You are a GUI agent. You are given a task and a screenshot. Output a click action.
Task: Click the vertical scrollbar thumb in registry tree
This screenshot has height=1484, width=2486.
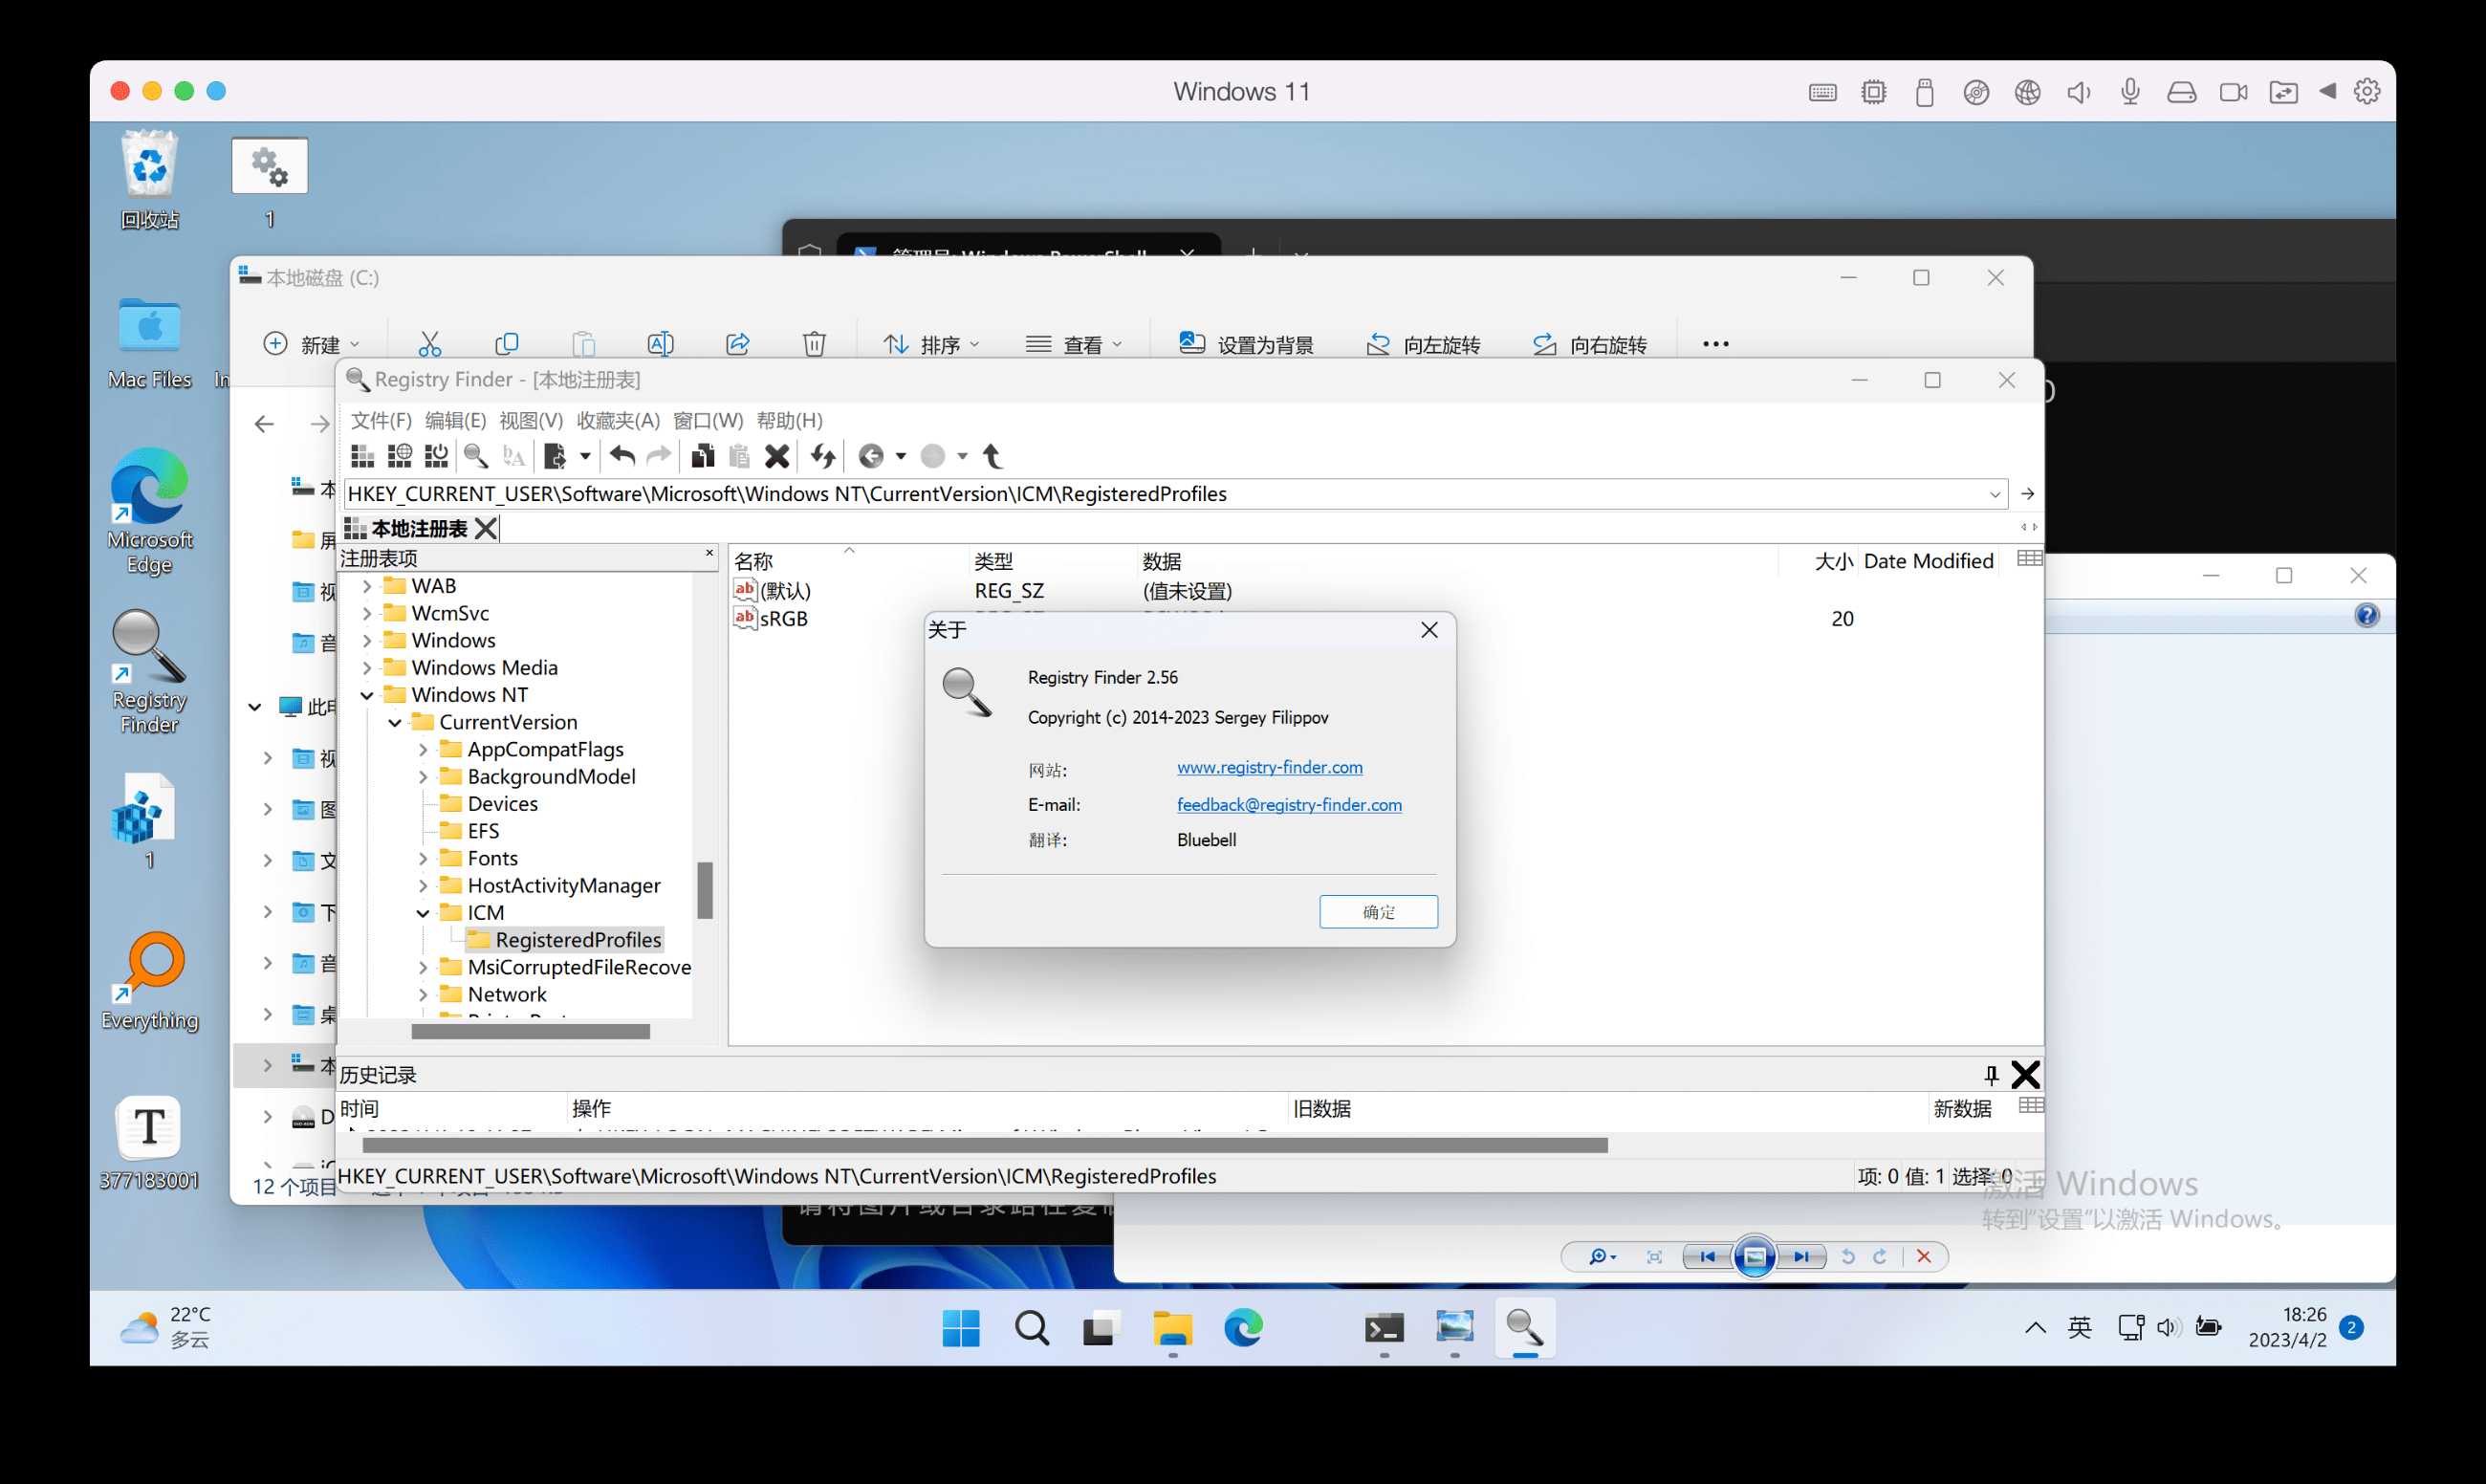click(705, 890)
